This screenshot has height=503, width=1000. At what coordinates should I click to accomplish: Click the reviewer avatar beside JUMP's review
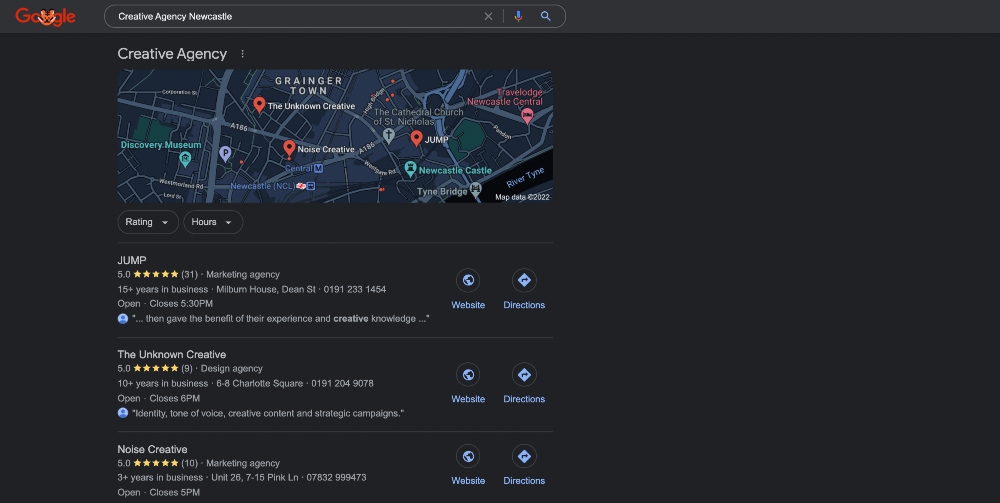tap(123, 319)
